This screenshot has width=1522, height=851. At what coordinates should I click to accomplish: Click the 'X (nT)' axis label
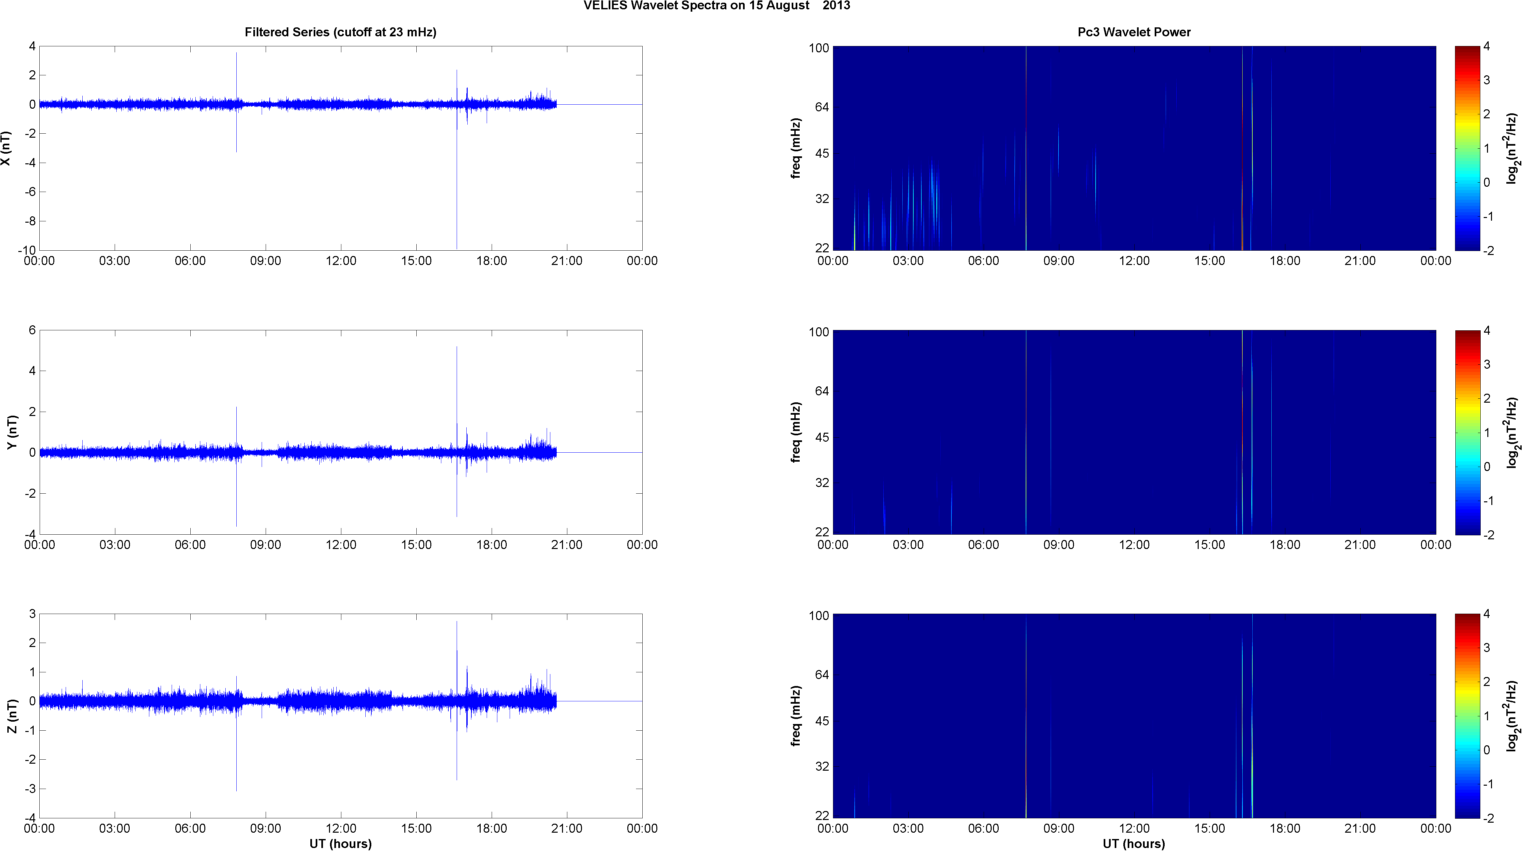7,148
